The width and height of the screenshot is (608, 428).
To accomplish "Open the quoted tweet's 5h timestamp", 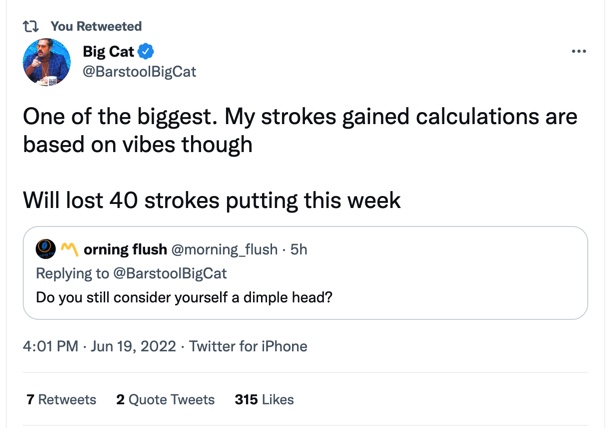I will 298,249.
